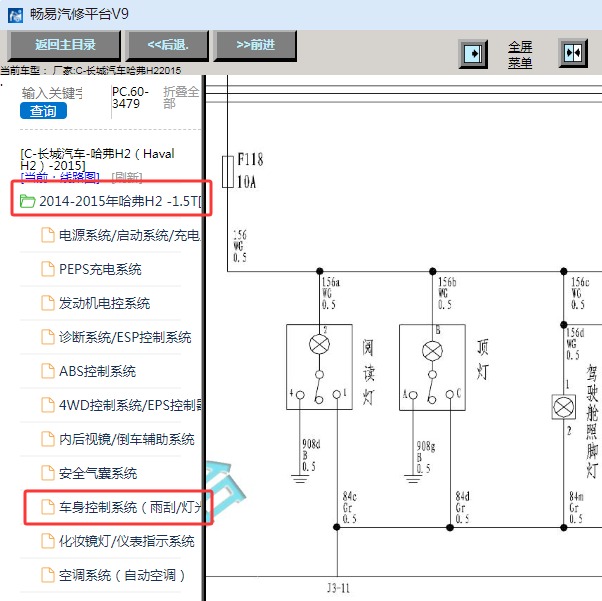Click the single right-arrow panel icon
This screenshot has height=601, width=602.
[473, 54]
